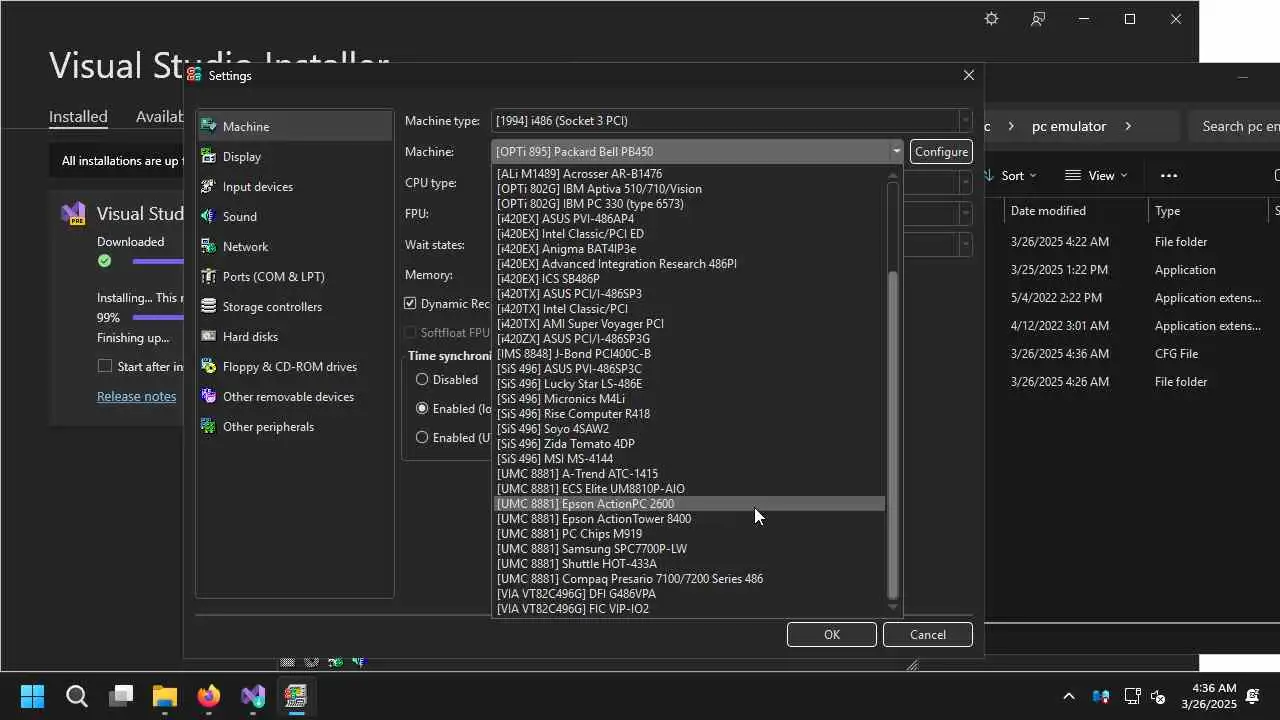Click the Search pc emulator field
Screen dimensions: 1280x720
point(1236,126)
